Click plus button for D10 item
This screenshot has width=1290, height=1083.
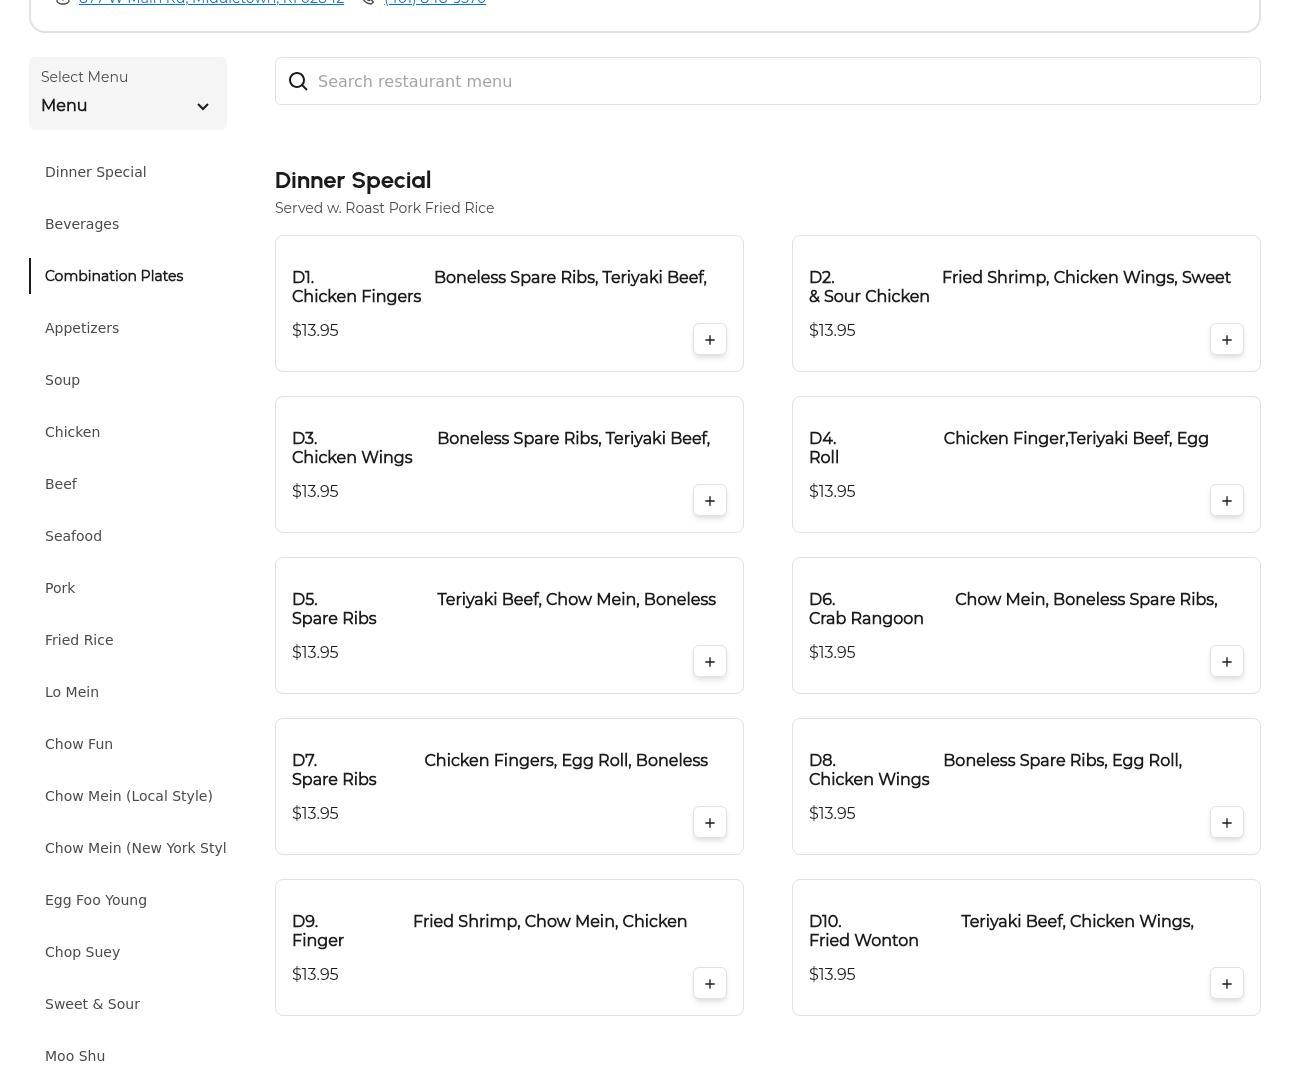pos(1226,984)
